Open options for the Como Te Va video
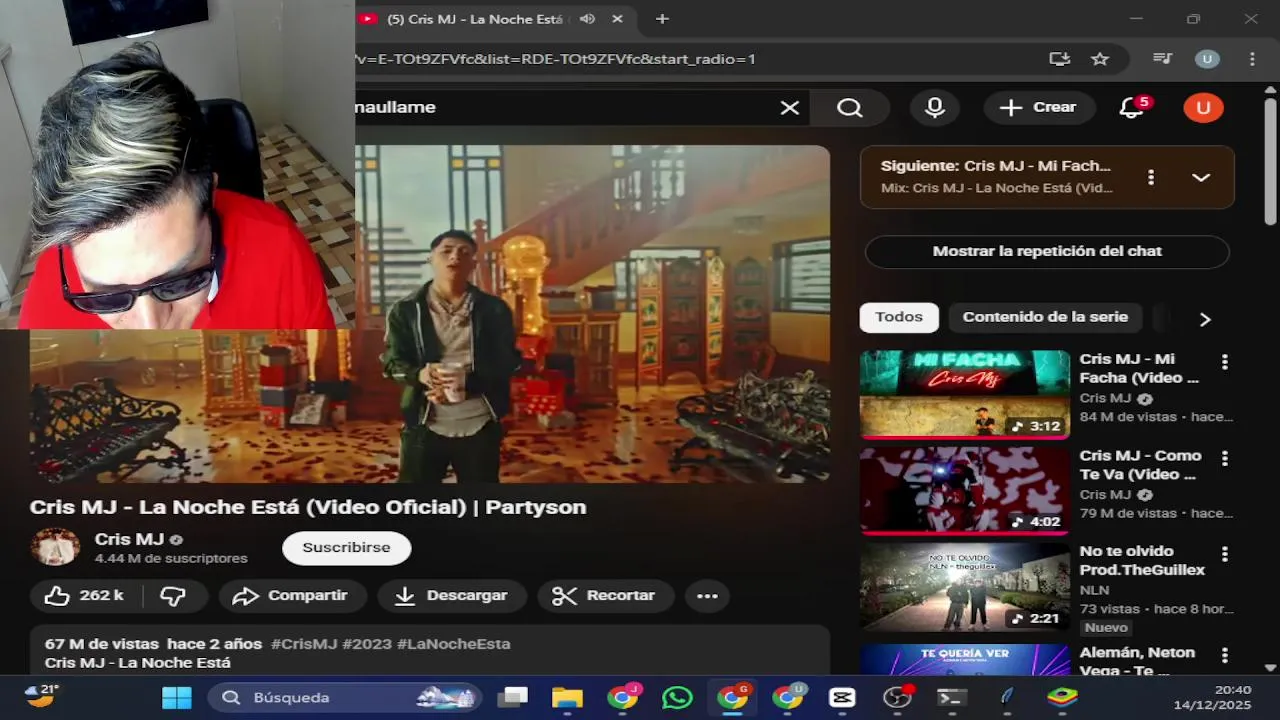The image size is (1280, 720). (1224, 458)
